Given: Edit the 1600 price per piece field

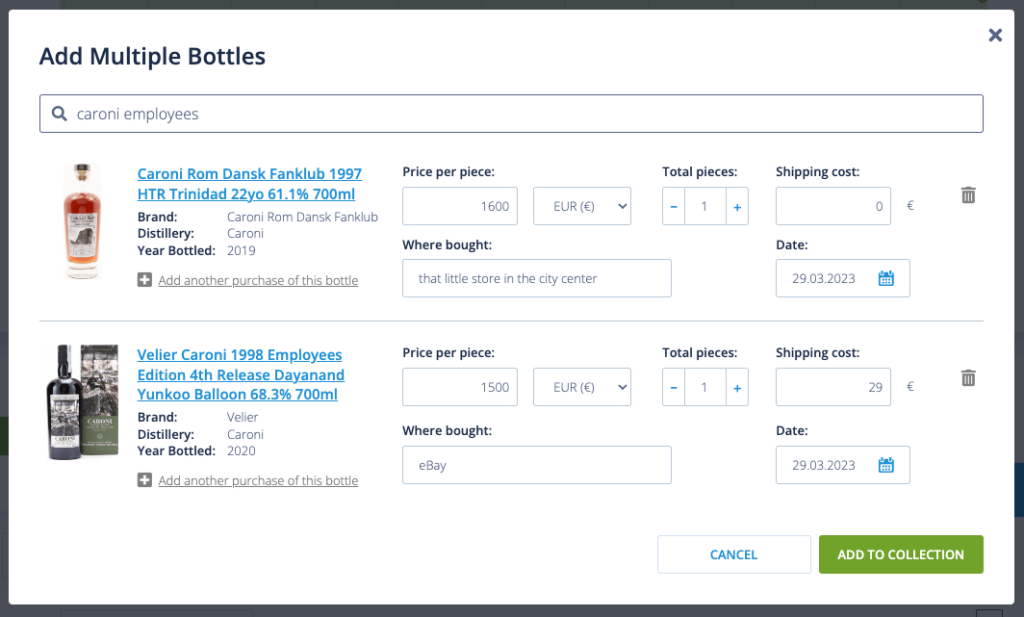Looking at the screenshot, I should (x=460, y=206).
